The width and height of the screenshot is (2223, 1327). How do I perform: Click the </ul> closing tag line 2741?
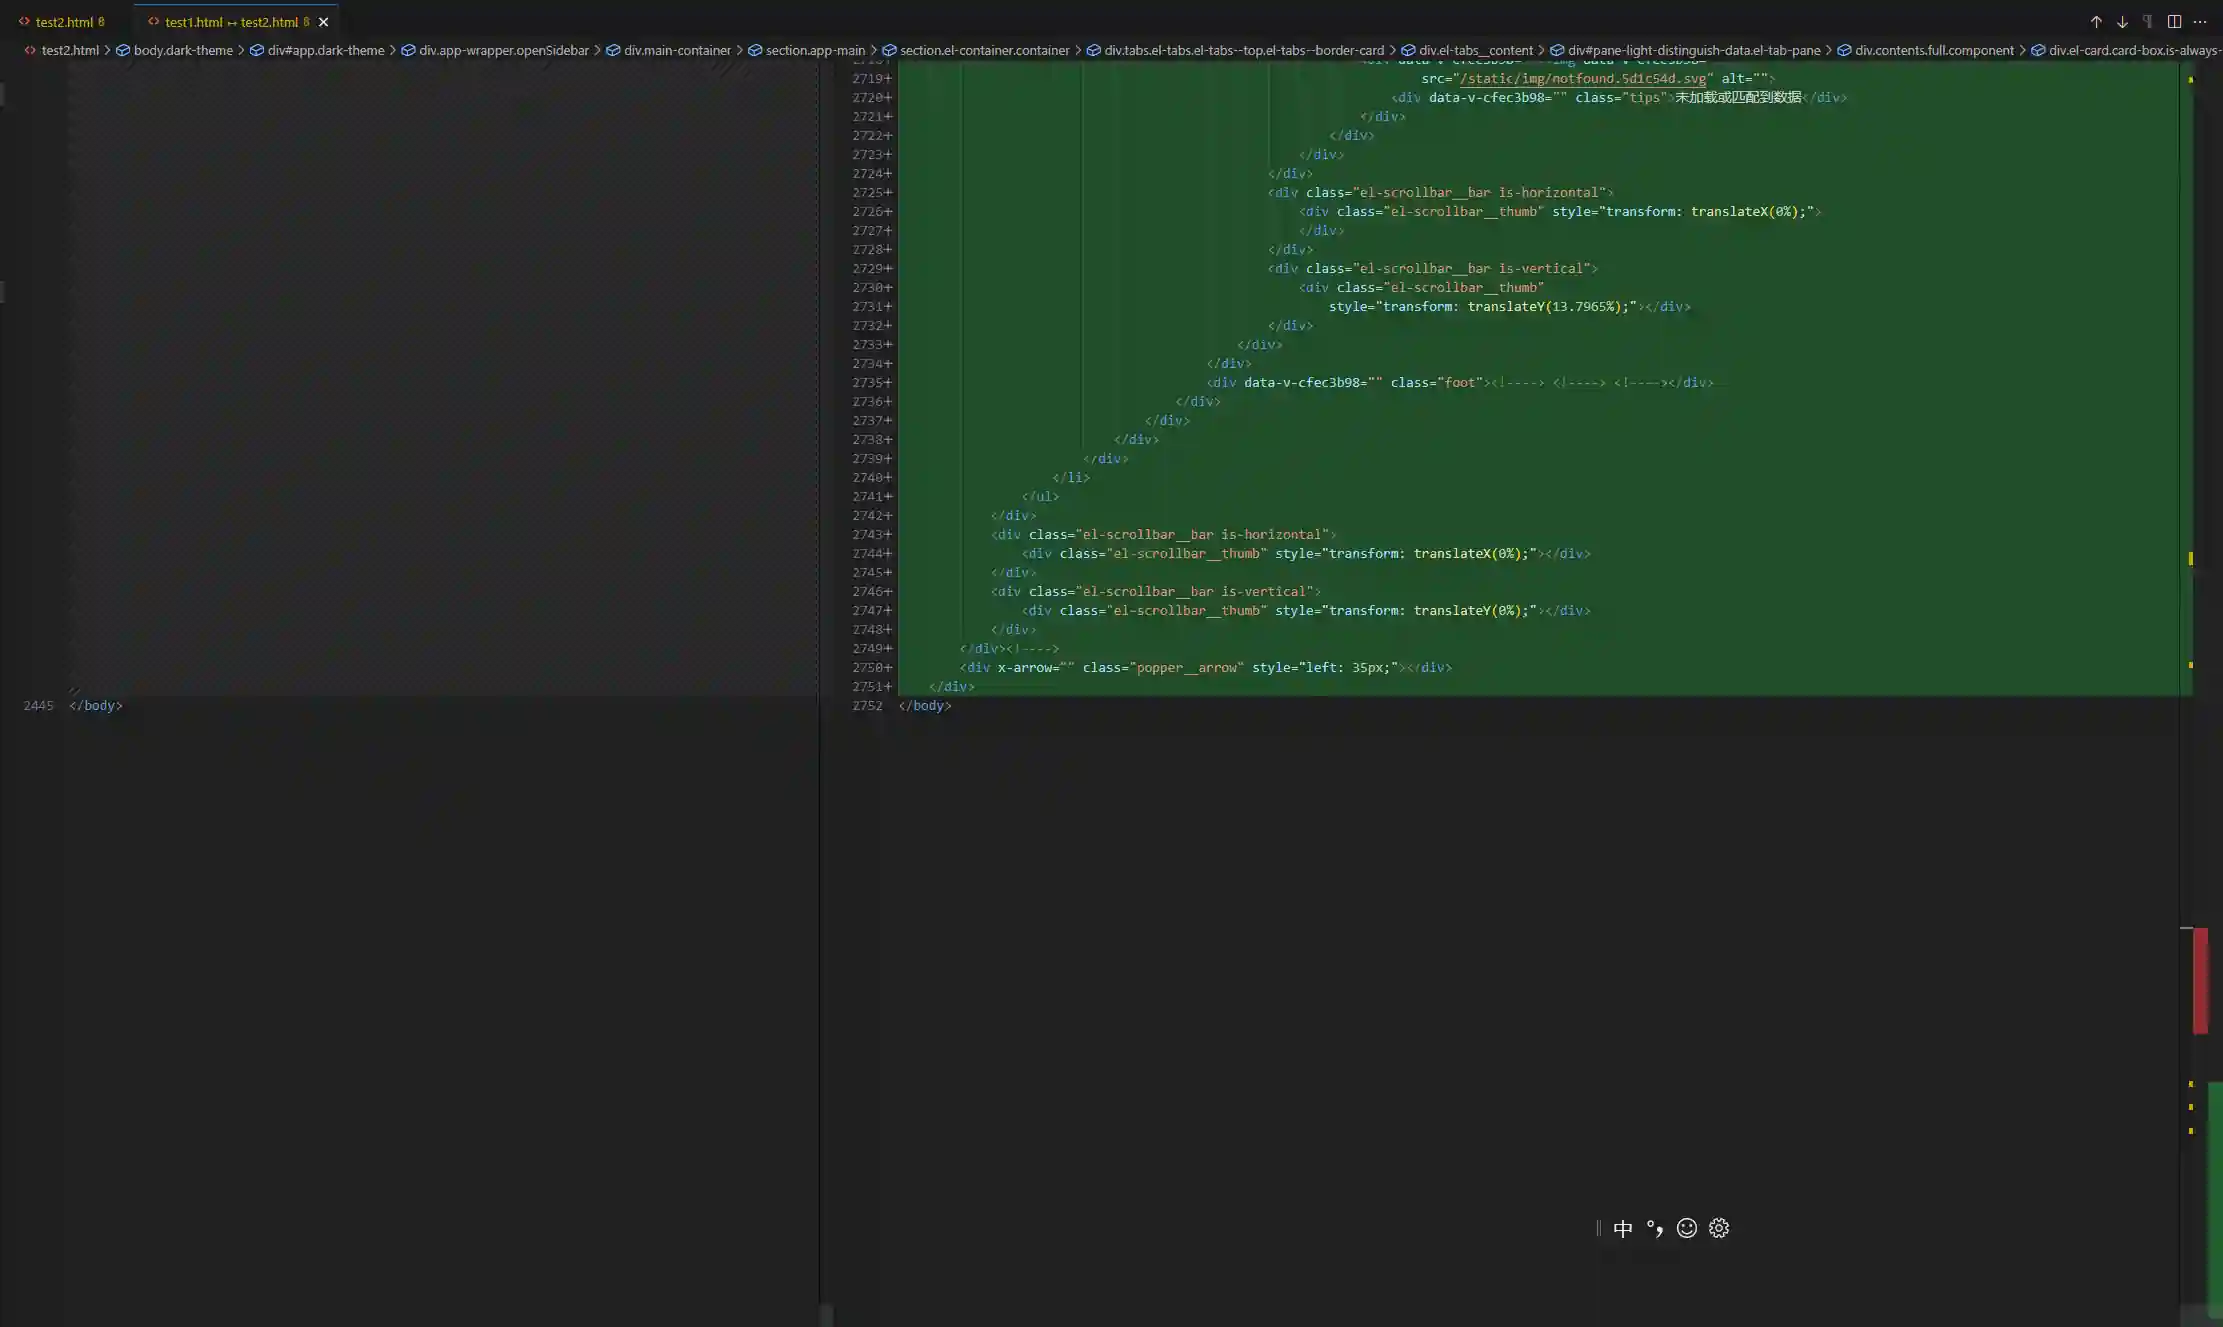point(1040,496)
